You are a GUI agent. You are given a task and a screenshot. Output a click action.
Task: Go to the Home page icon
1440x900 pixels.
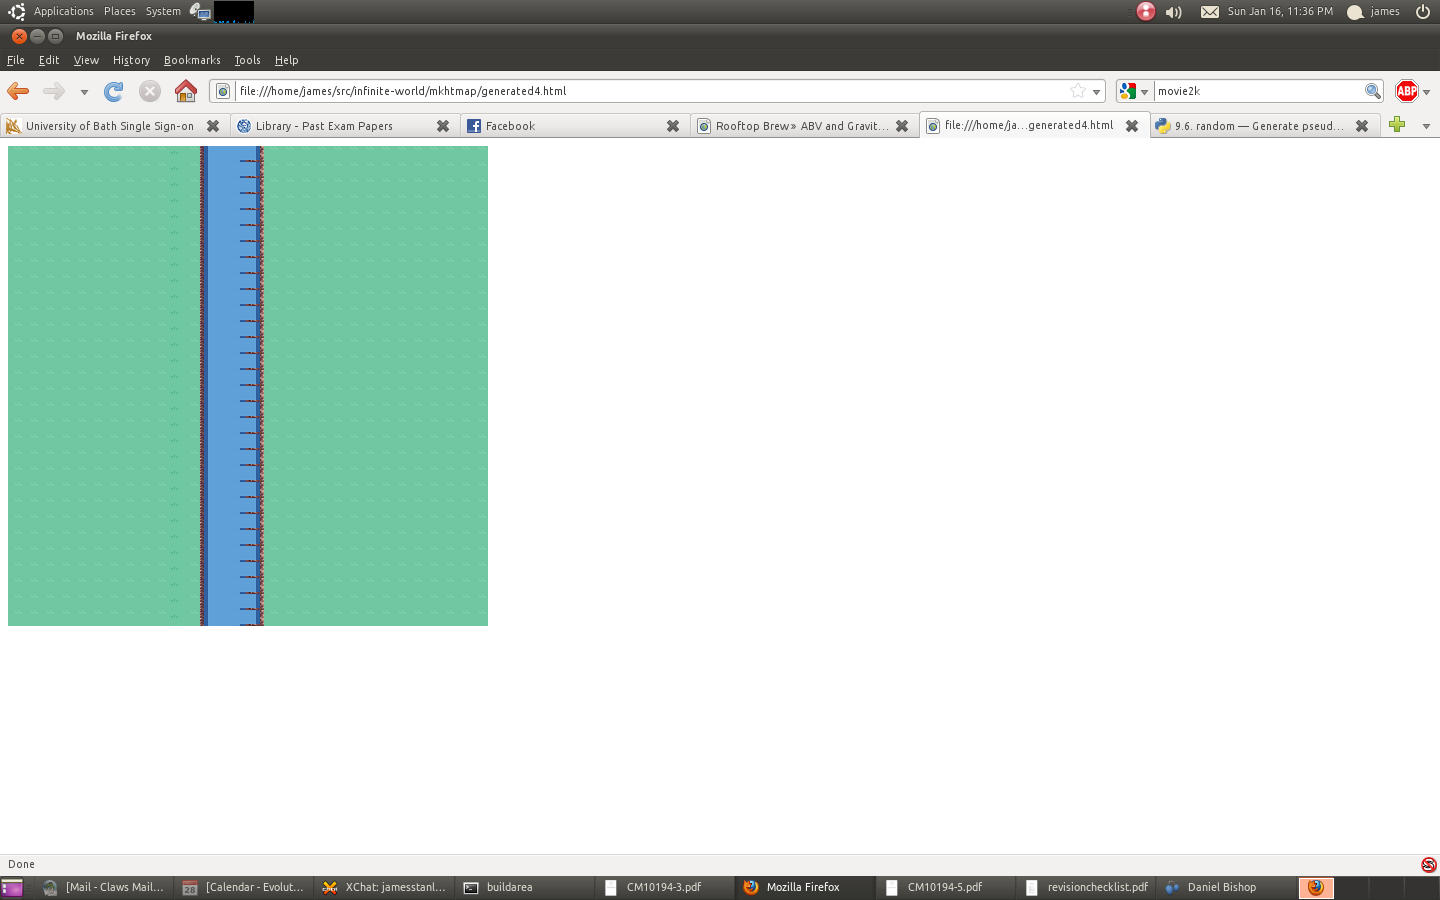186,91
